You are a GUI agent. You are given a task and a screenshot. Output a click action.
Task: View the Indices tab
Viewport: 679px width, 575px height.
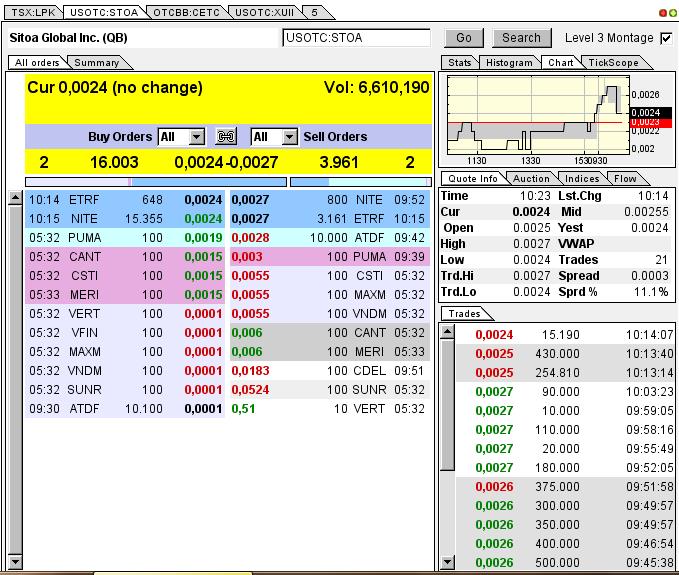tap(582, 179)
